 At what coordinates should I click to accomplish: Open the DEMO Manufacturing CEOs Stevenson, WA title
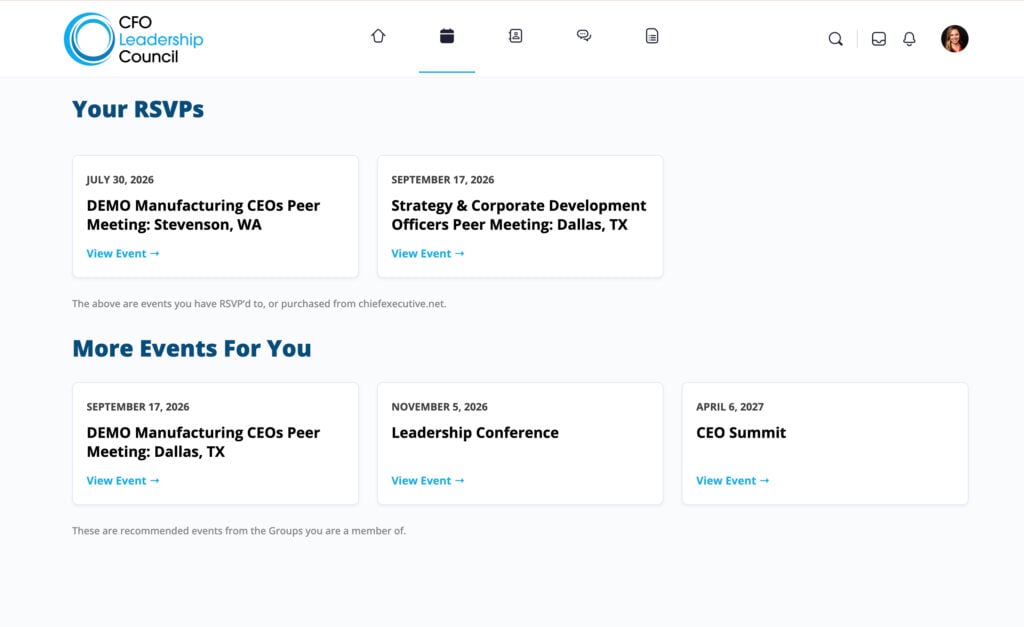(203, 215)
